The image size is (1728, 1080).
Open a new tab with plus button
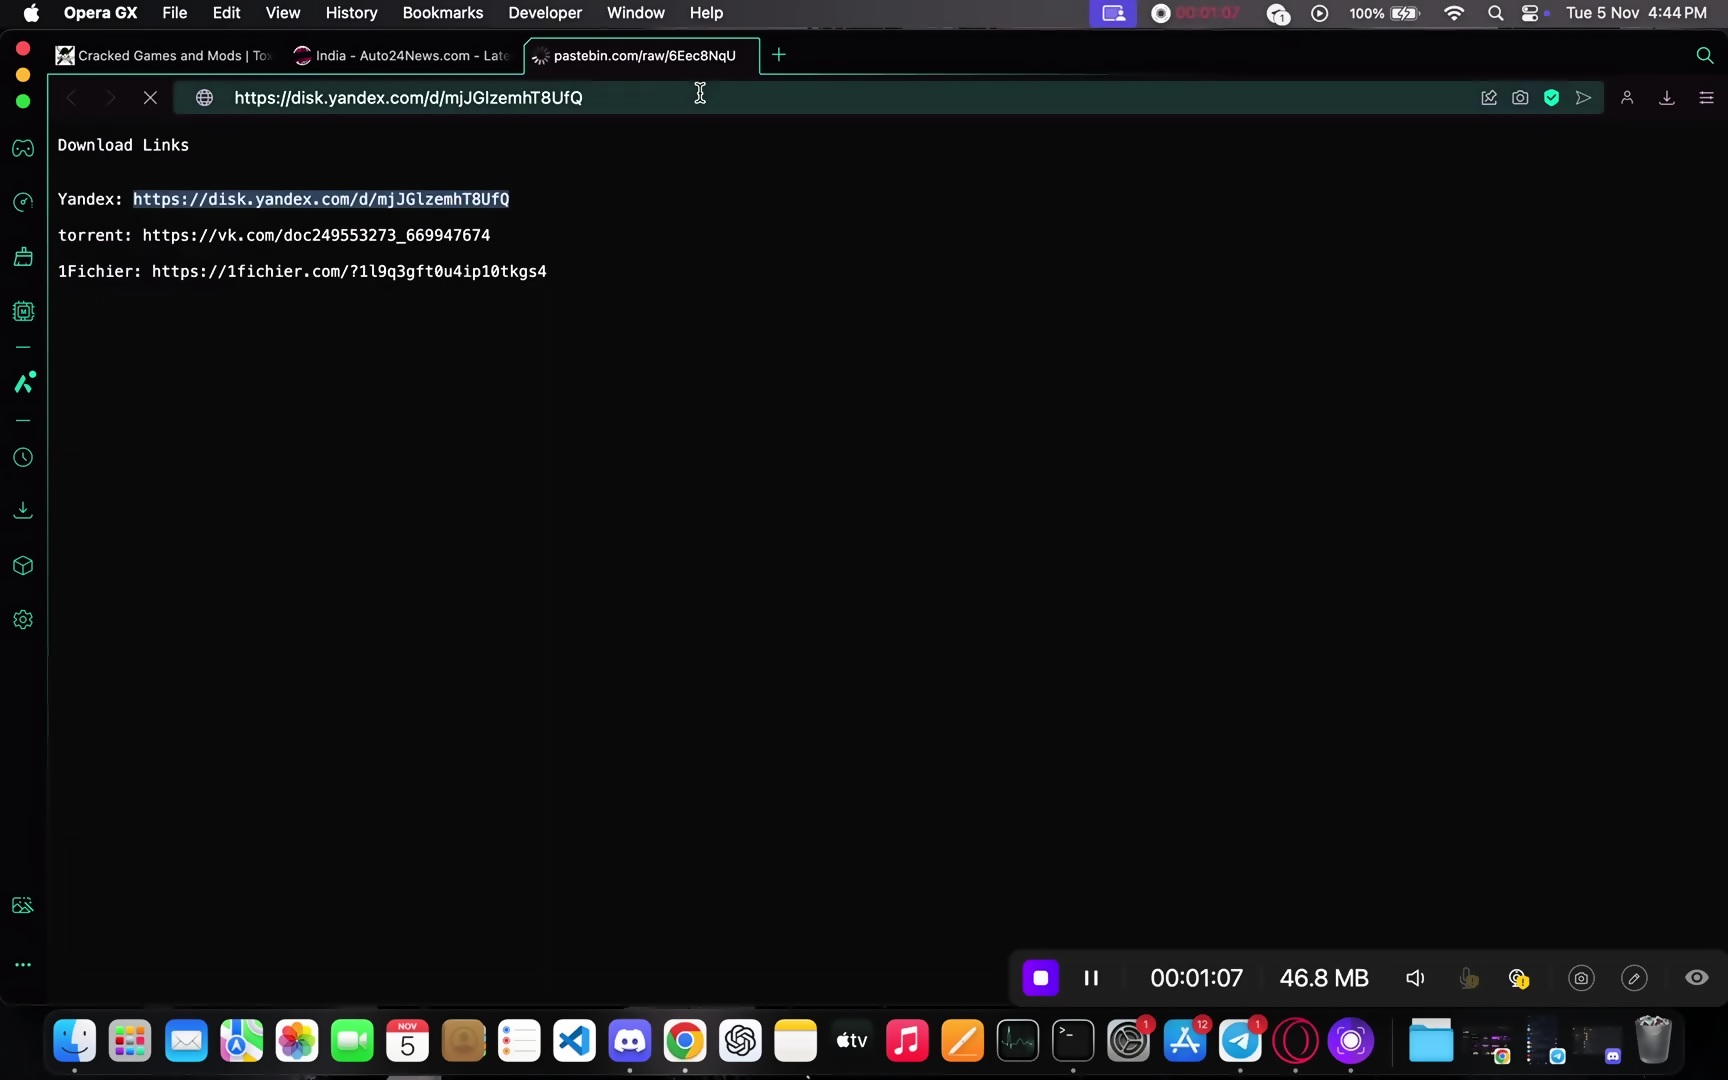[x=779, y=55]
